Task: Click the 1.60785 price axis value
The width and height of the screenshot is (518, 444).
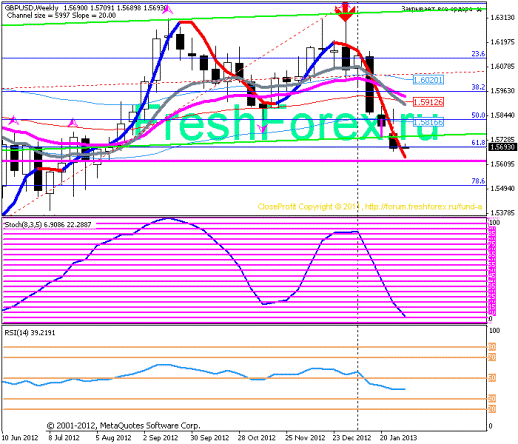Action: [x=503, y=67]
